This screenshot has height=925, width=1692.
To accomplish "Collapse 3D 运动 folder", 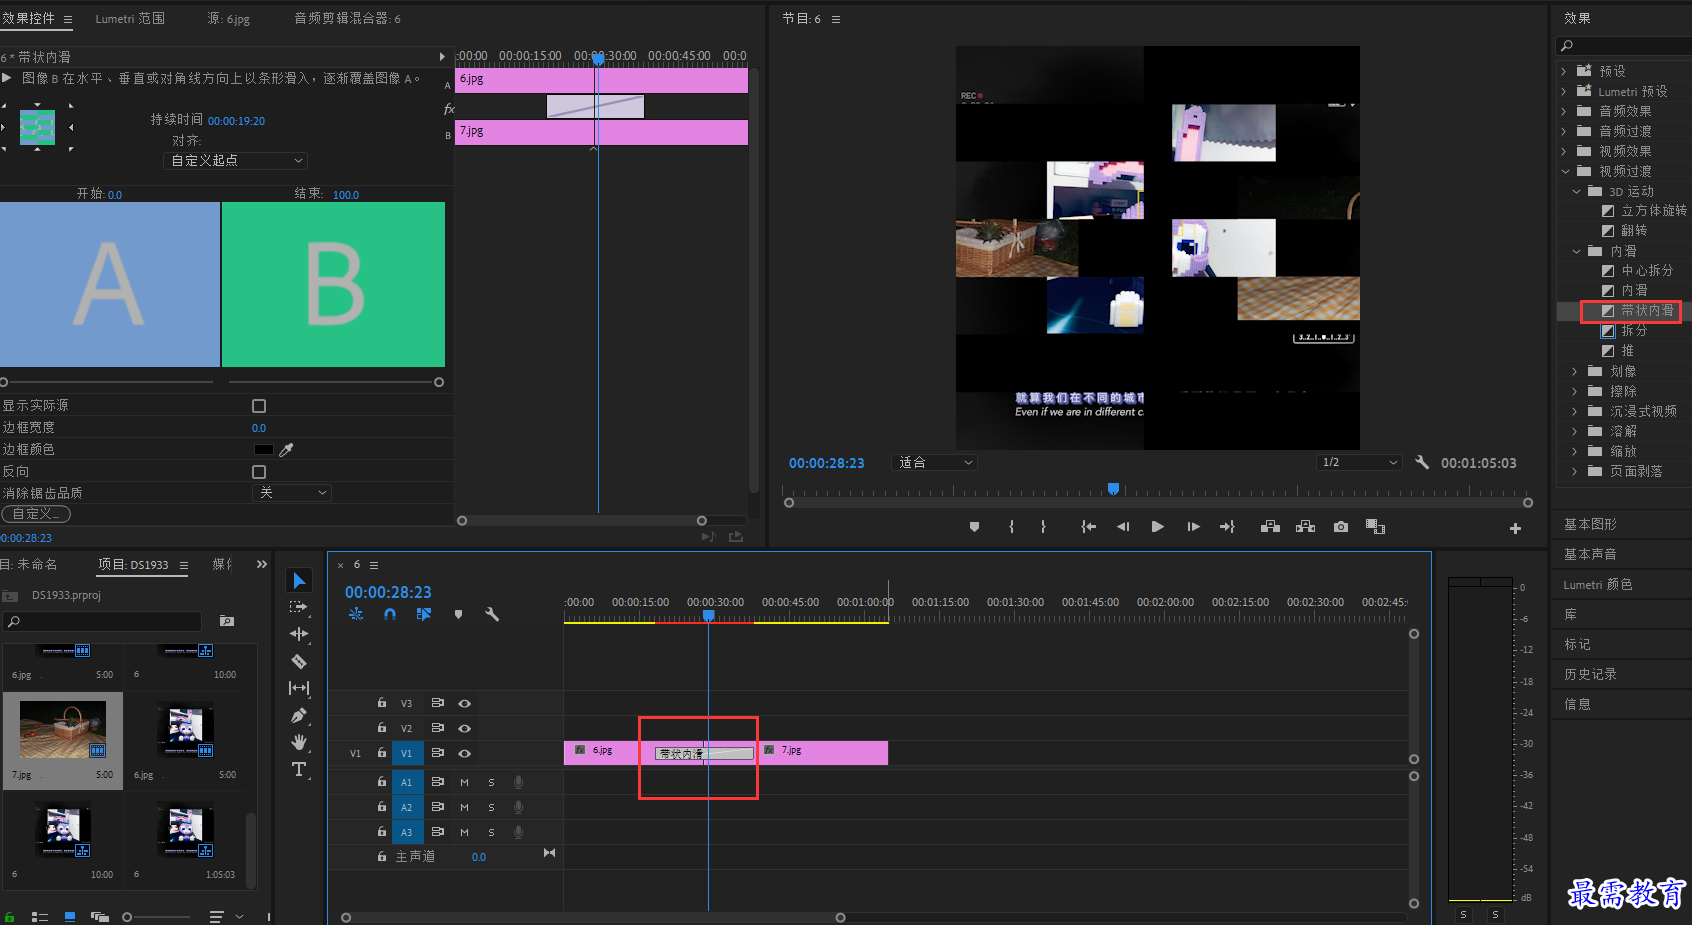I will point(1576,191).
